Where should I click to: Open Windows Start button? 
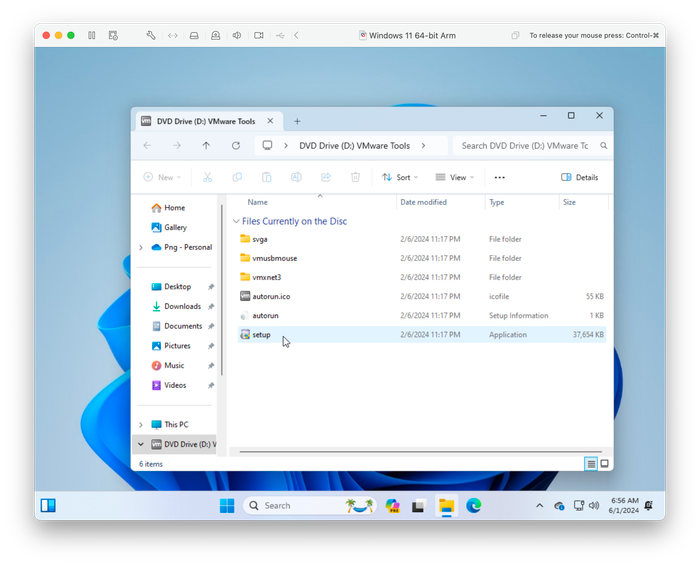(227, 506)
